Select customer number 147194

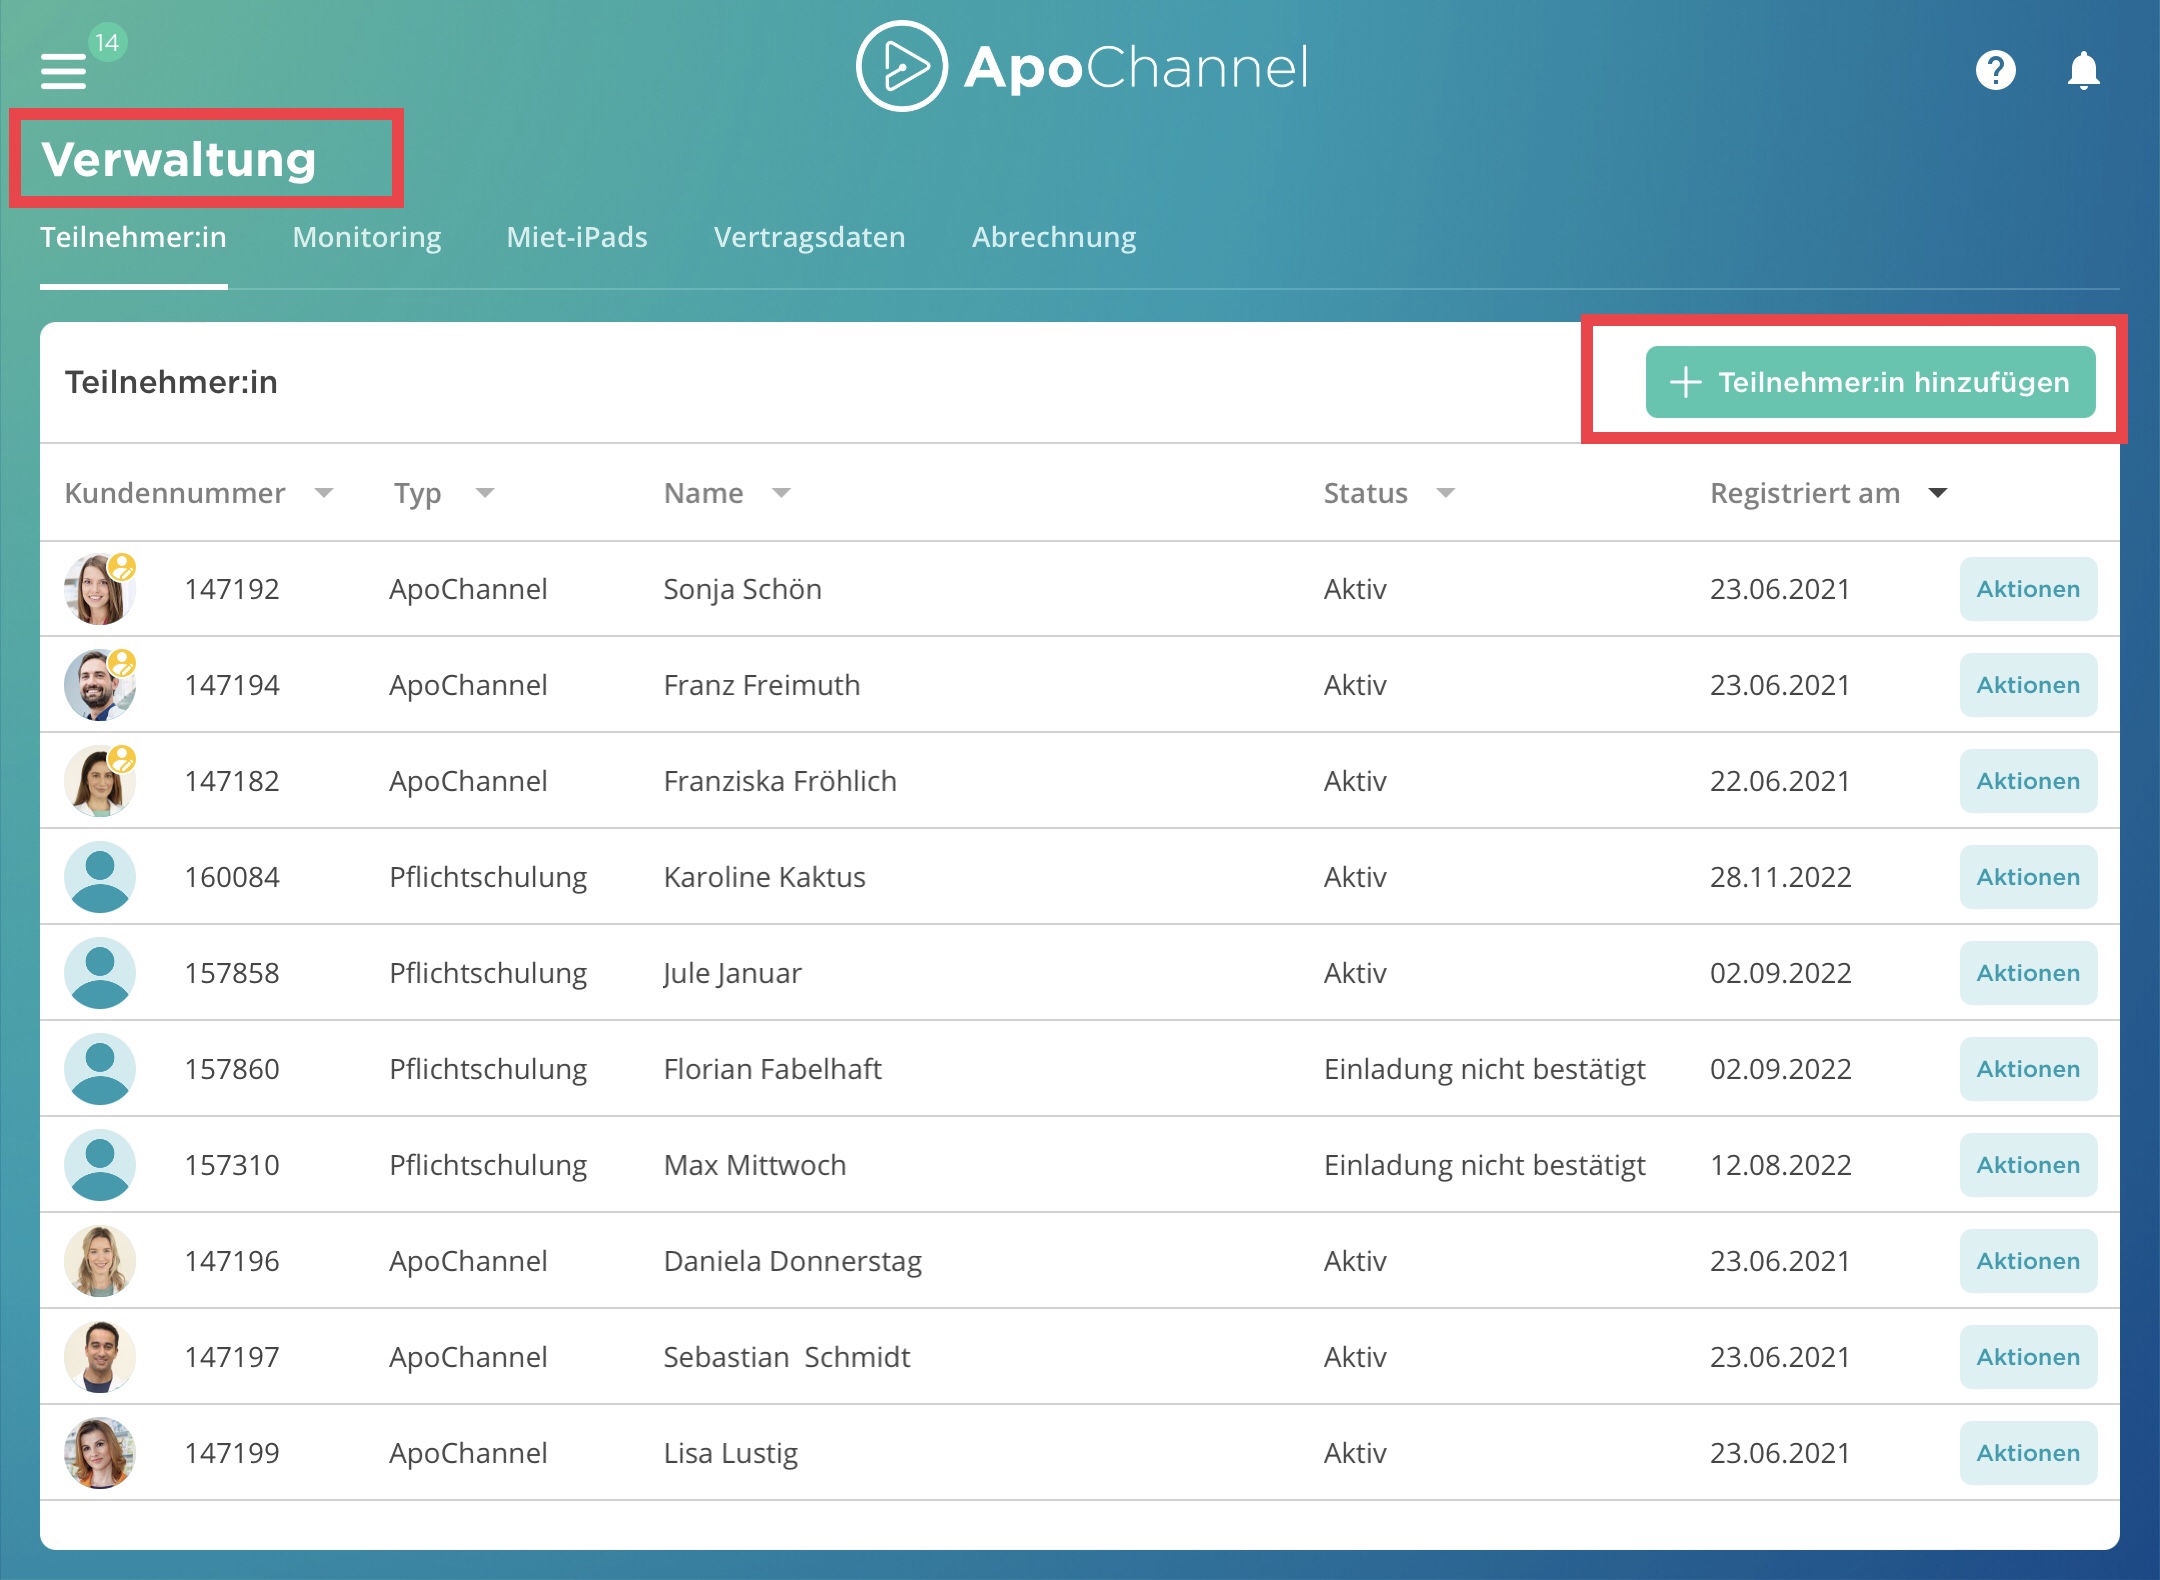tap(232, 685)
